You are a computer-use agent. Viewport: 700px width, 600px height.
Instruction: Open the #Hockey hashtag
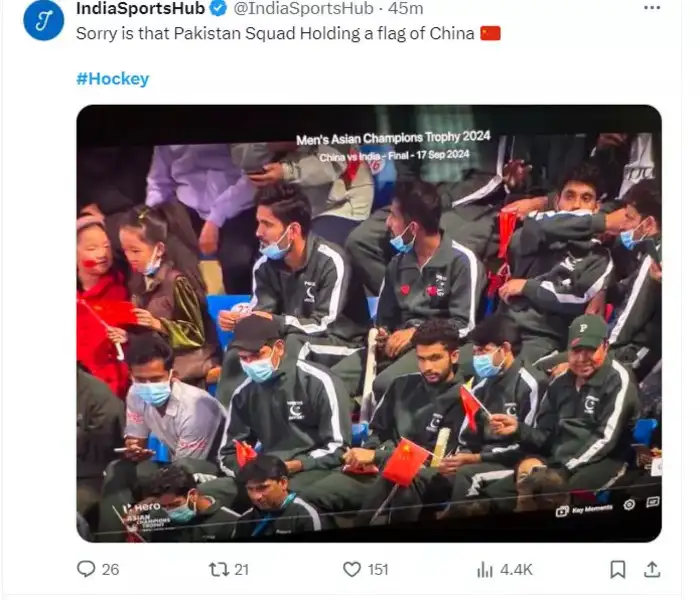pos(112,79)
